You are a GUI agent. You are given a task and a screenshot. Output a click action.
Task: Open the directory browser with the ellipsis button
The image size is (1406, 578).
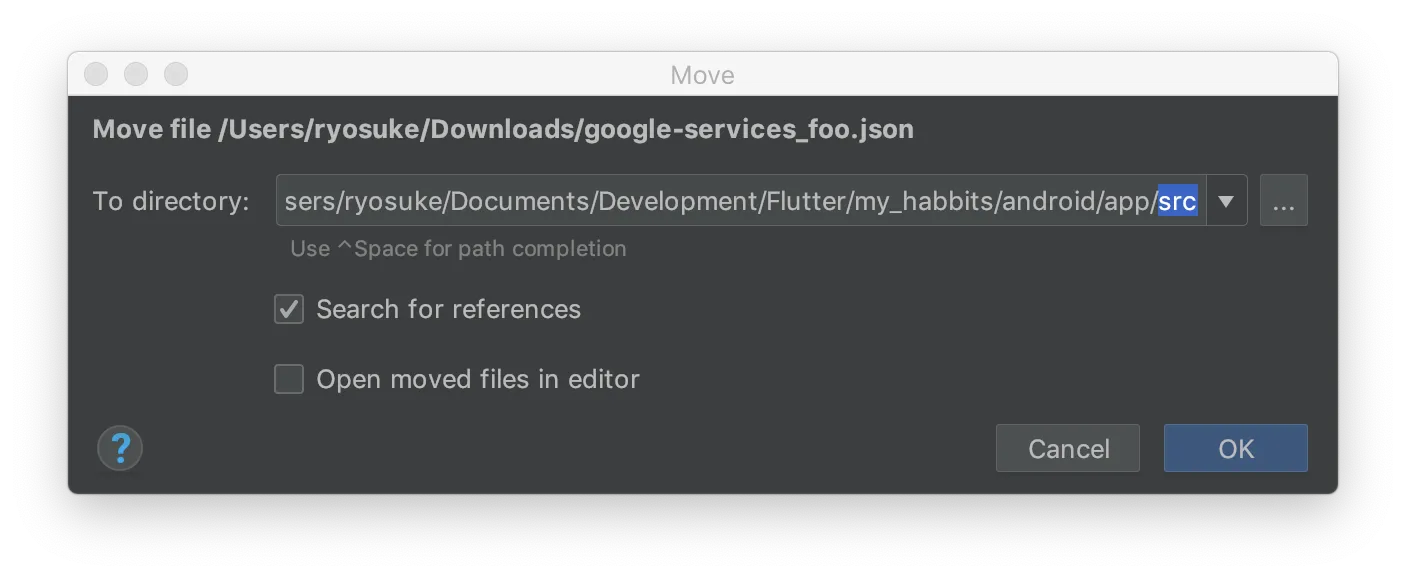[1283, 201]
